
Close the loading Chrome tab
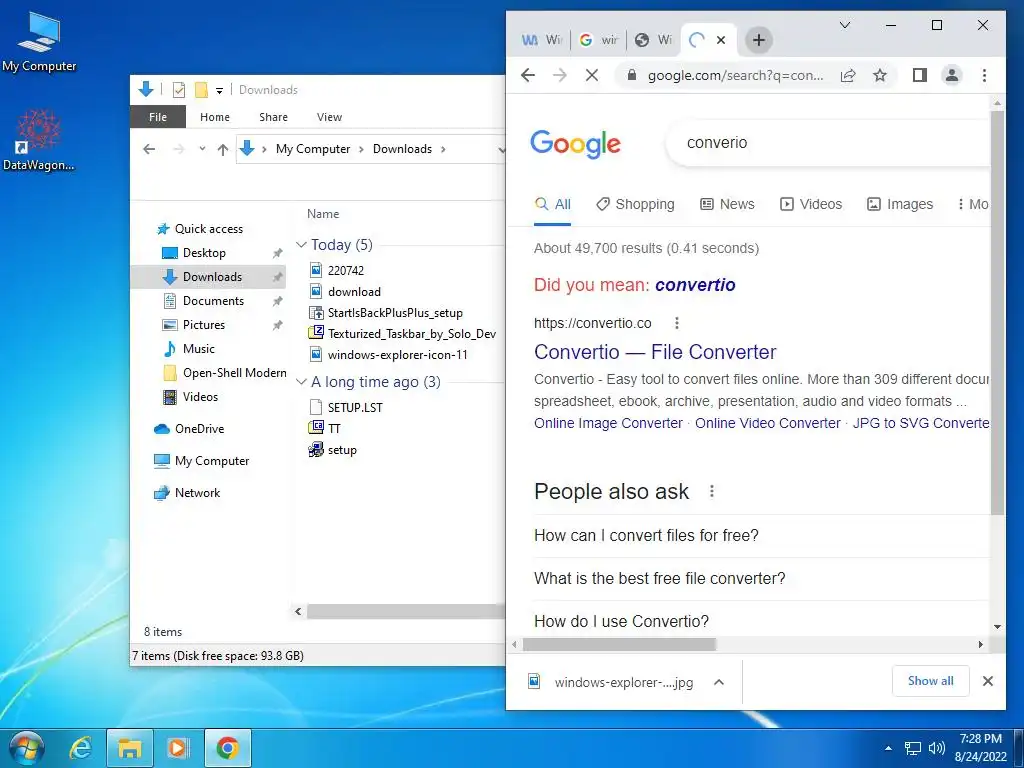coord(721,40)
